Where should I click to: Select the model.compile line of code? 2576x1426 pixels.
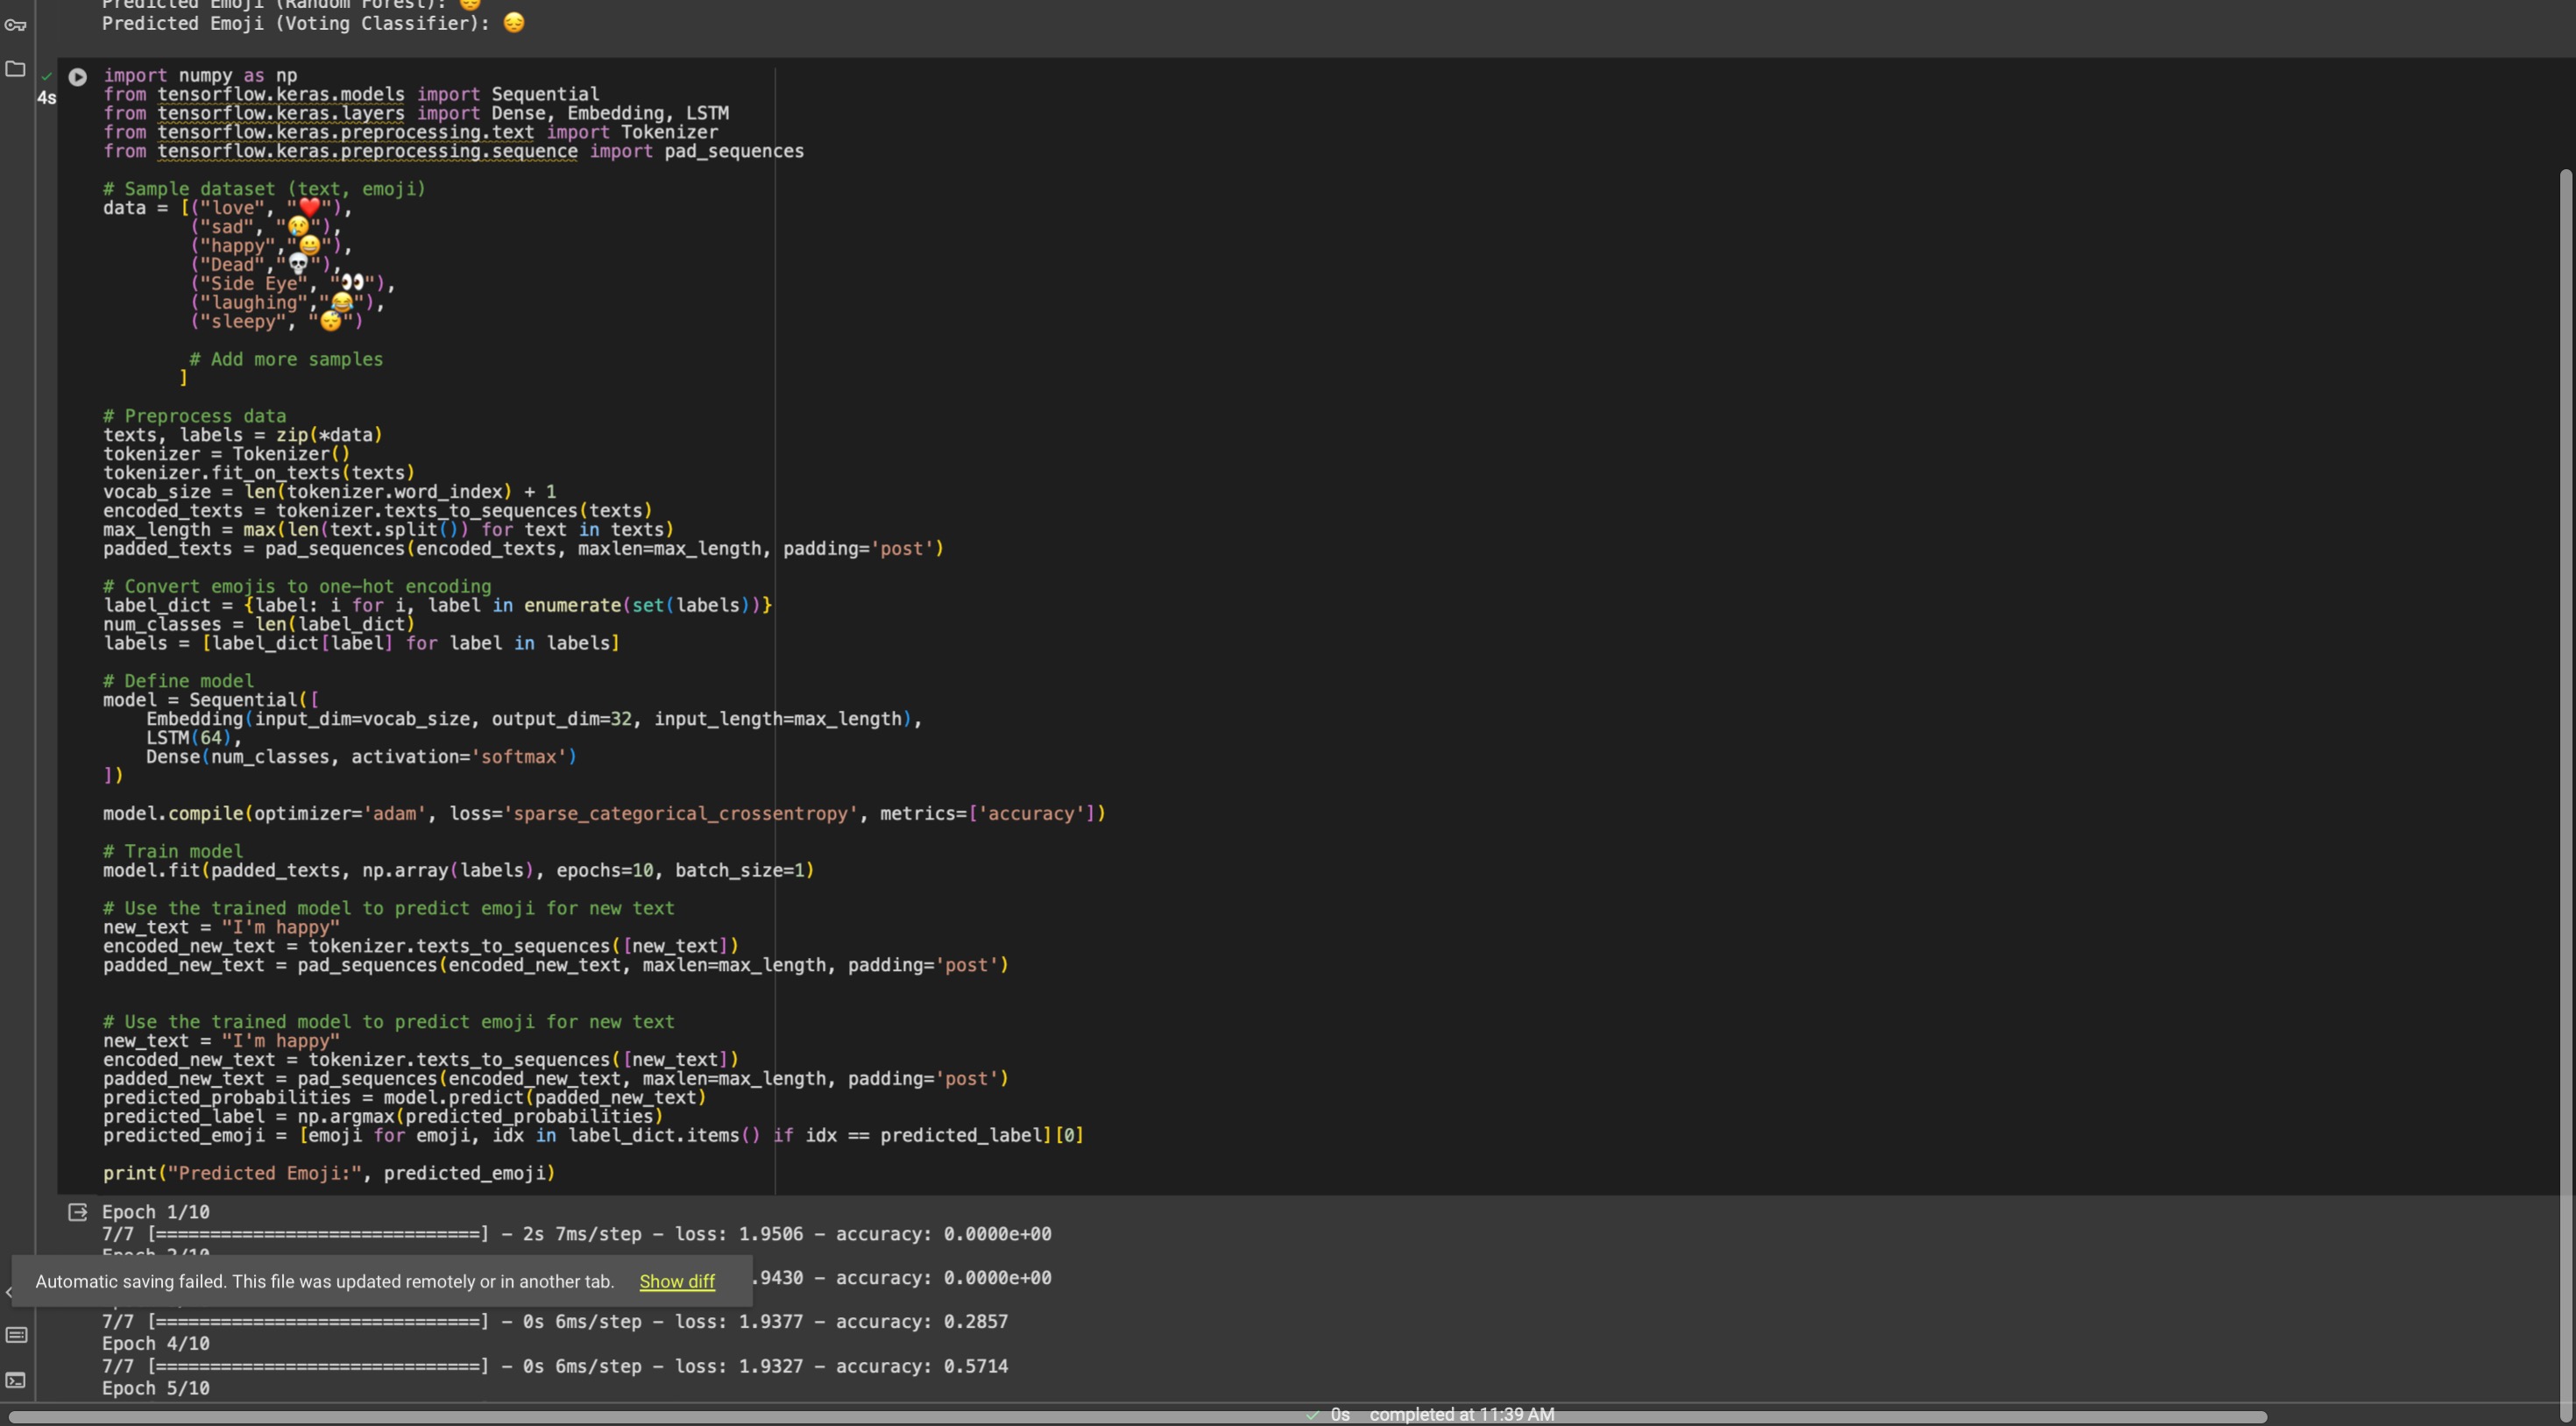pos(604,813)
